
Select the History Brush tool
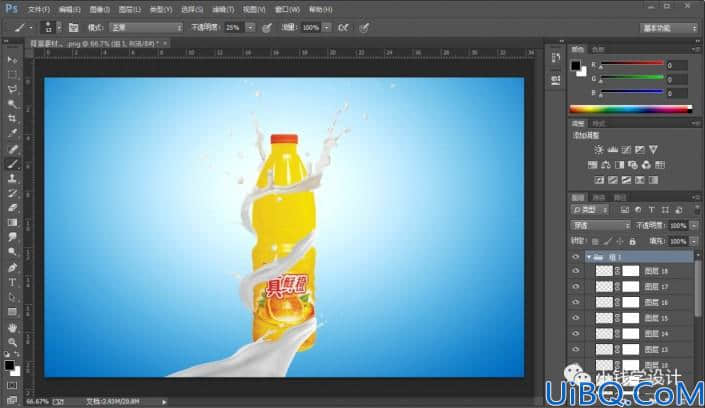point(12,193)
